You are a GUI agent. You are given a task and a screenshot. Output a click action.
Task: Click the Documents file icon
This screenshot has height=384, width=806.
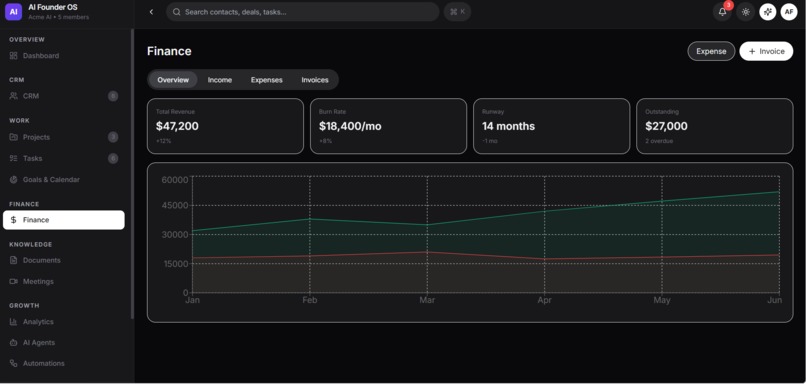pyautogui.click(x=13, y=260)
